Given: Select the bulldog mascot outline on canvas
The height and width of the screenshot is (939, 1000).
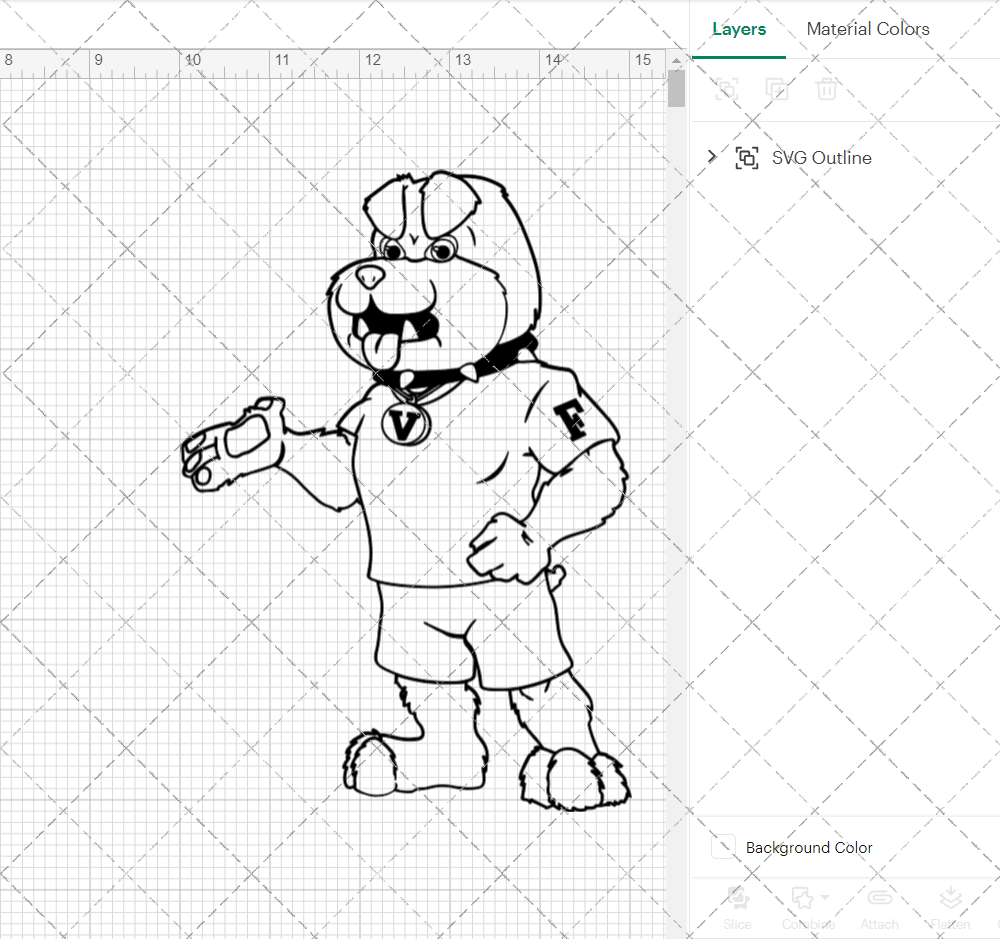Looking at the screenshot, I should coord(406,491).
